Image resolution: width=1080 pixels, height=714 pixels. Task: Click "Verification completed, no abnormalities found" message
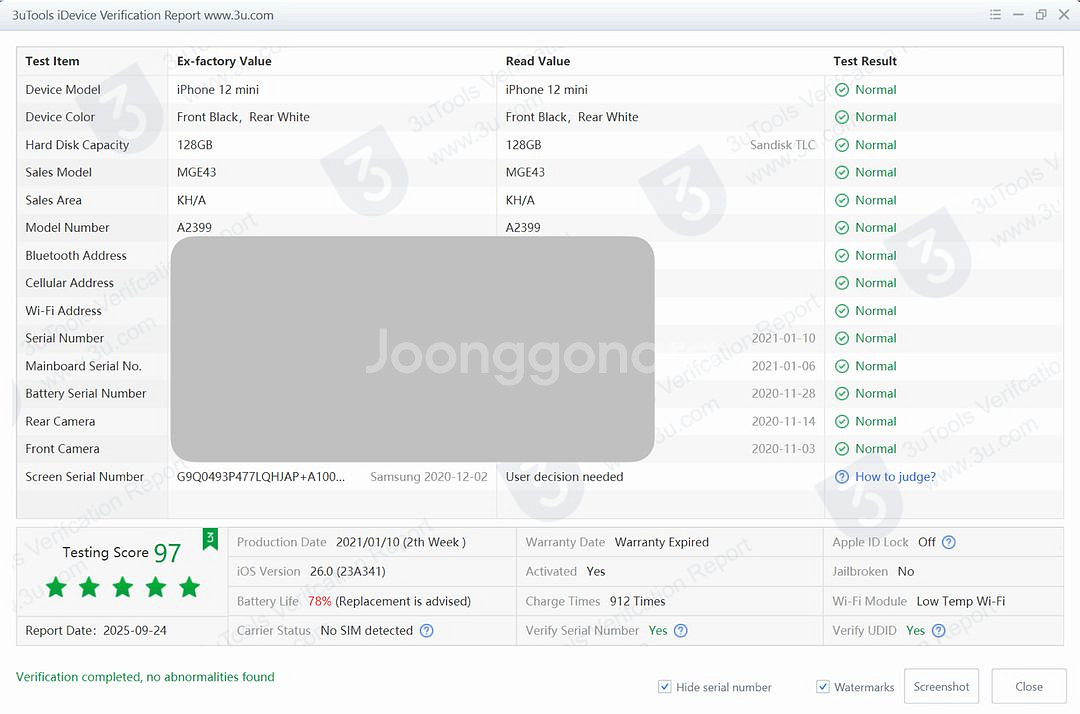point(145,677)
